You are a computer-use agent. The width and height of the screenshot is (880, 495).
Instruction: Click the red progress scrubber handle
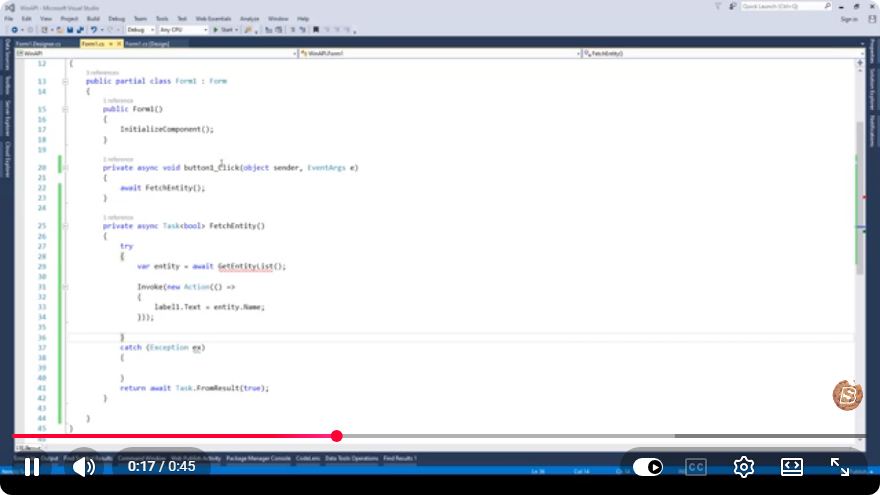pos(336,436)
